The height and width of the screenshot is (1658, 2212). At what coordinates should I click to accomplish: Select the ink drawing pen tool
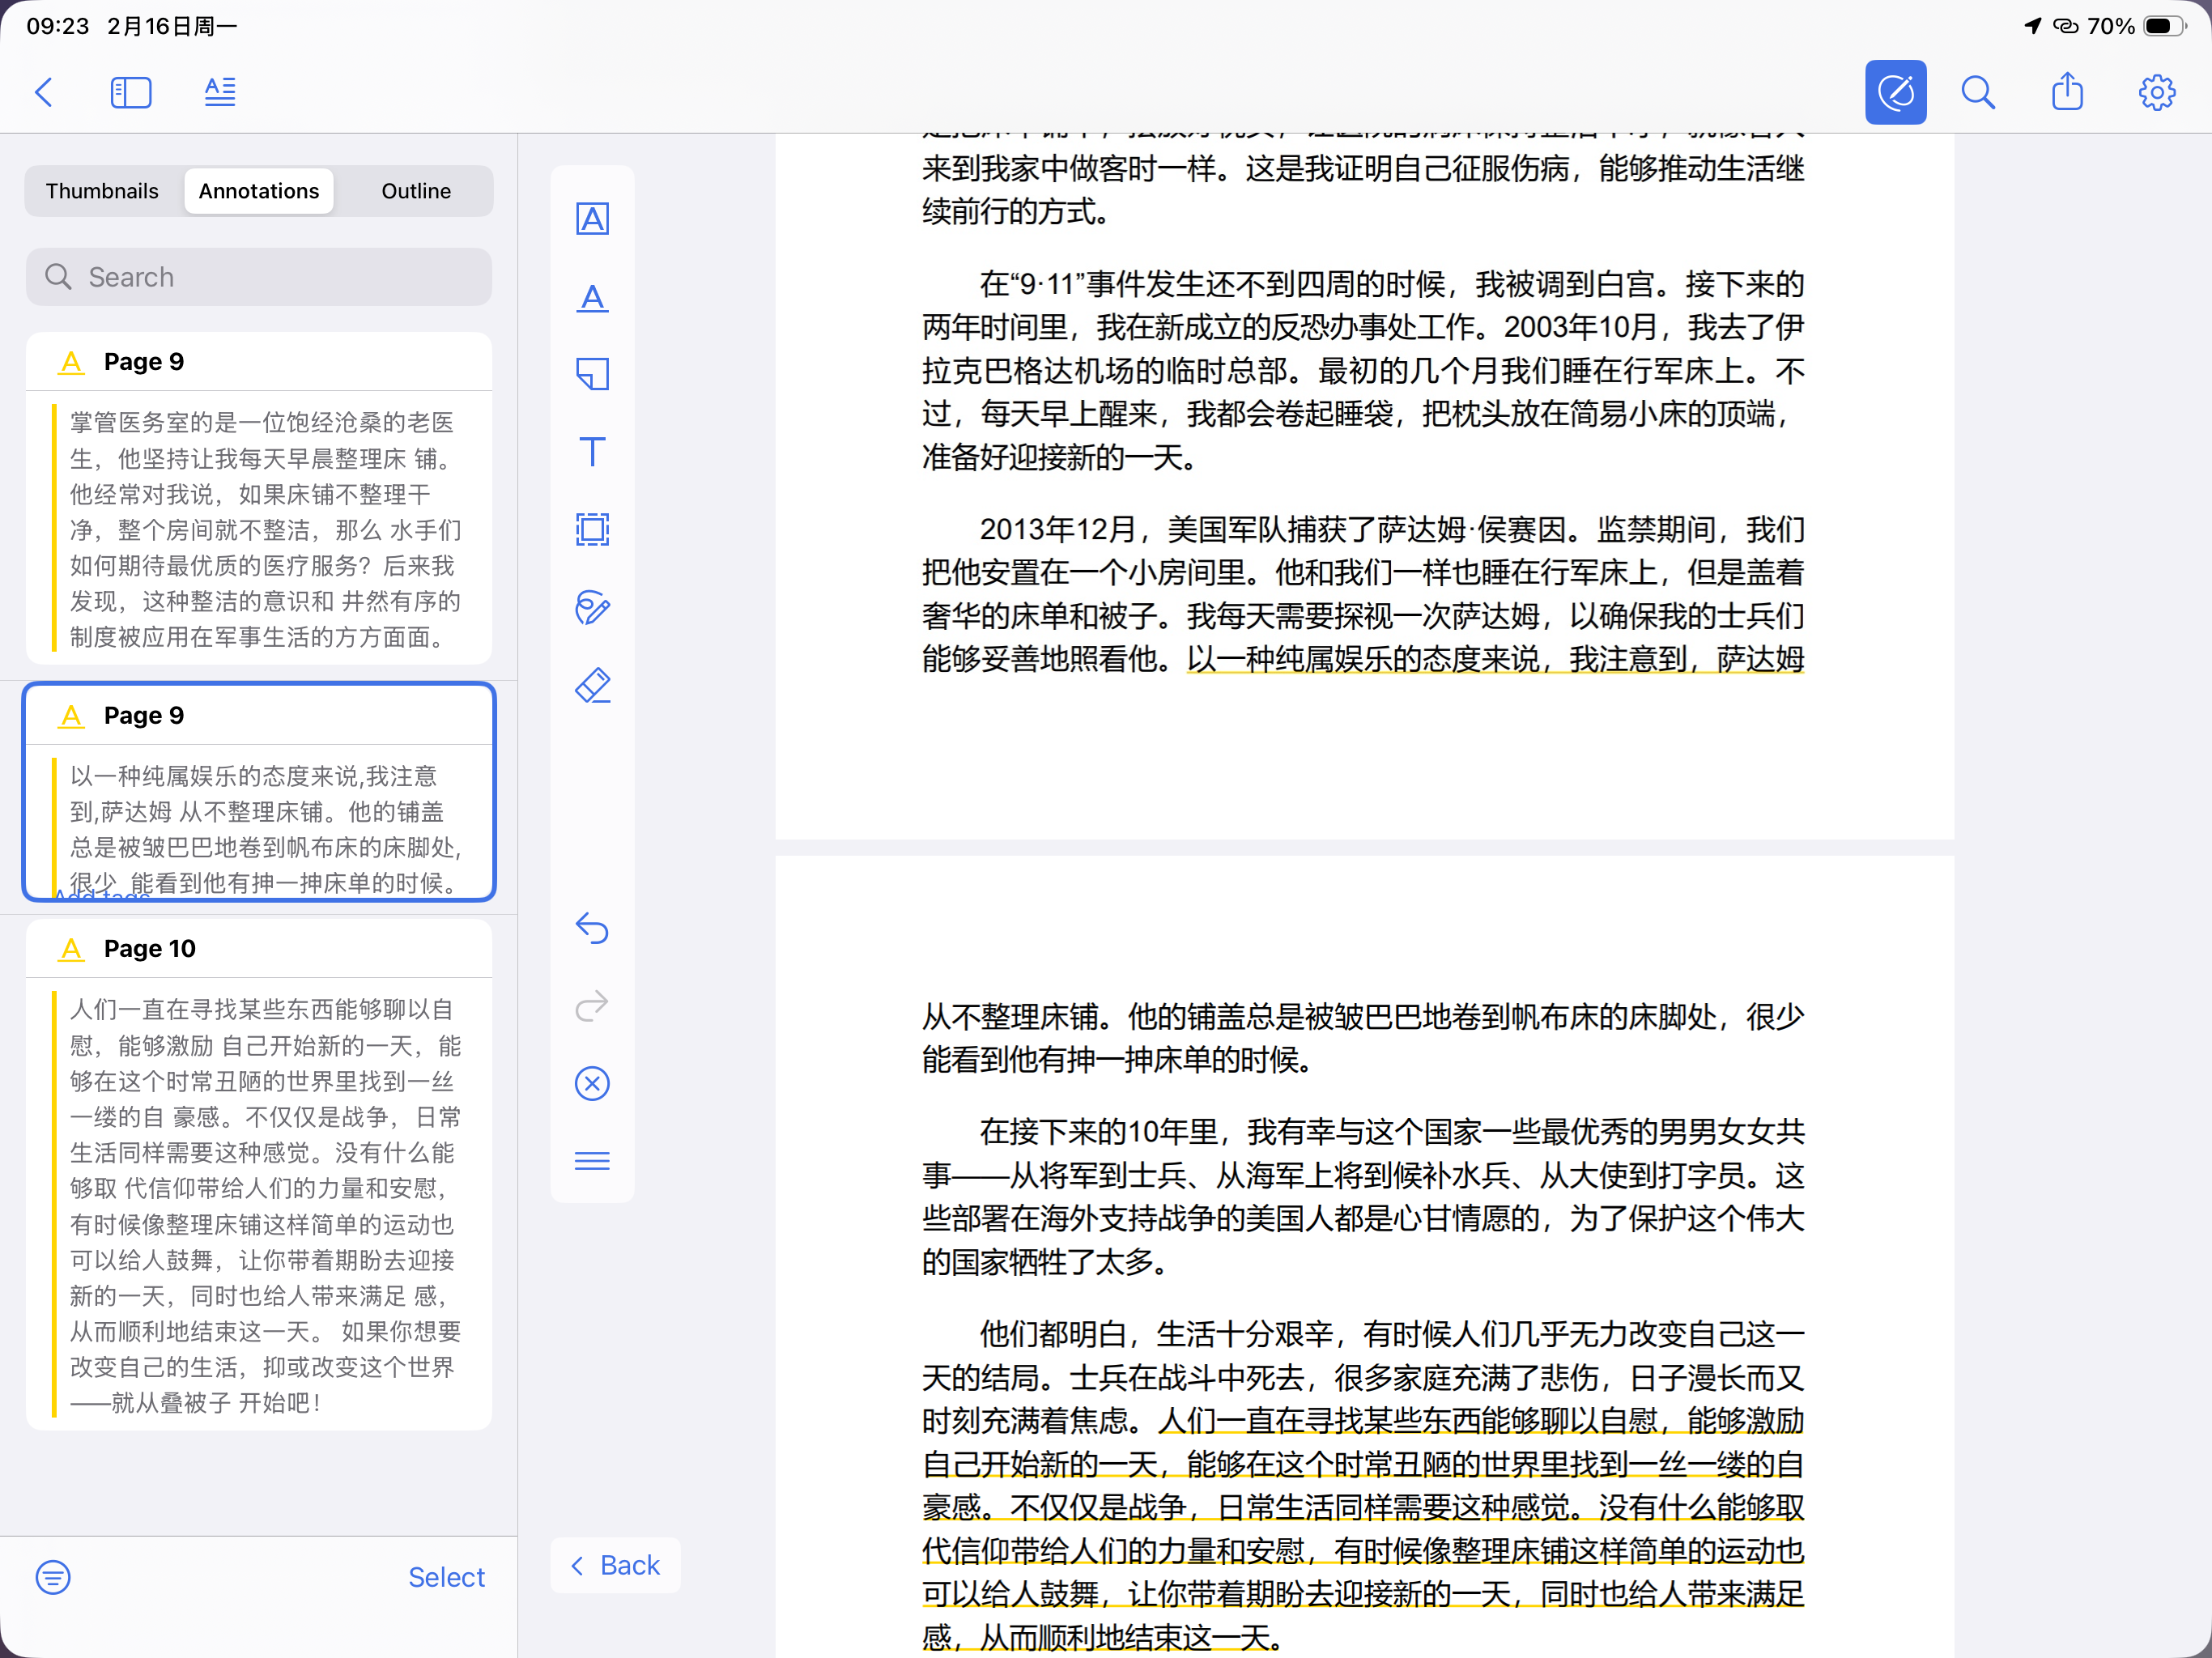592,607
